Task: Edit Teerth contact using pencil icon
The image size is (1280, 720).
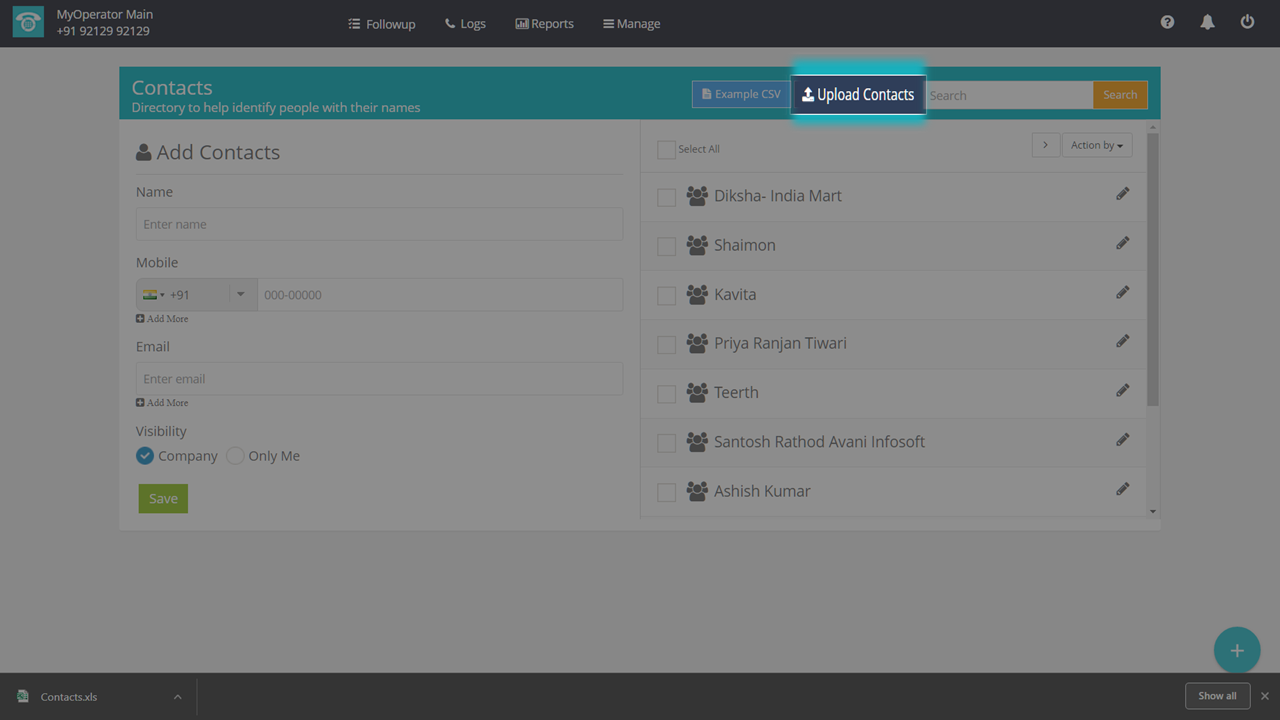Action: pos(1123,391)
